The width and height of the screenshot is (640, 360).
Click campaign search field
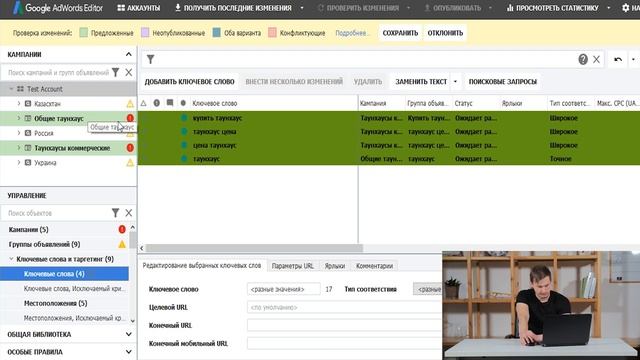[58, 73]
